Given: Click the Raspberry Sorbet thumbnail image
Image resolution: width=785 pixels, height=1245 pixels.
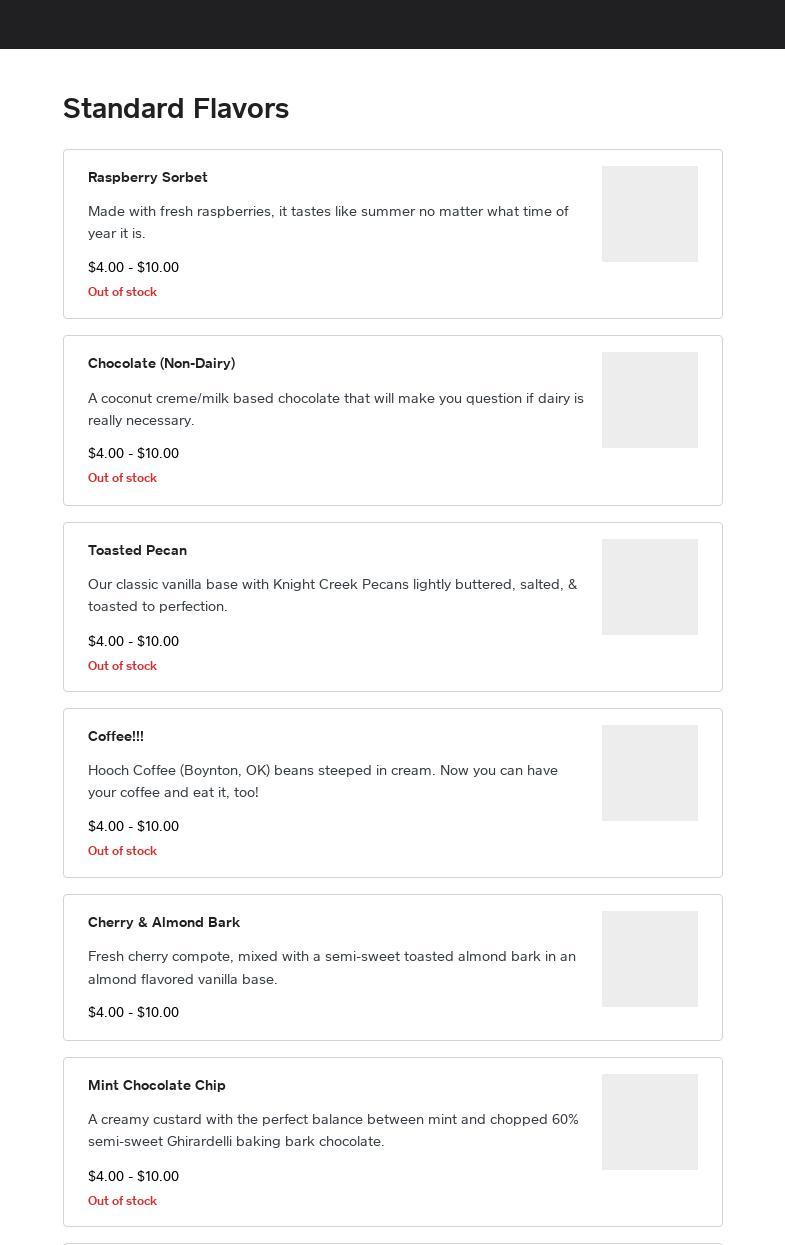Looking at the screenshot, I should coord(649,214).
